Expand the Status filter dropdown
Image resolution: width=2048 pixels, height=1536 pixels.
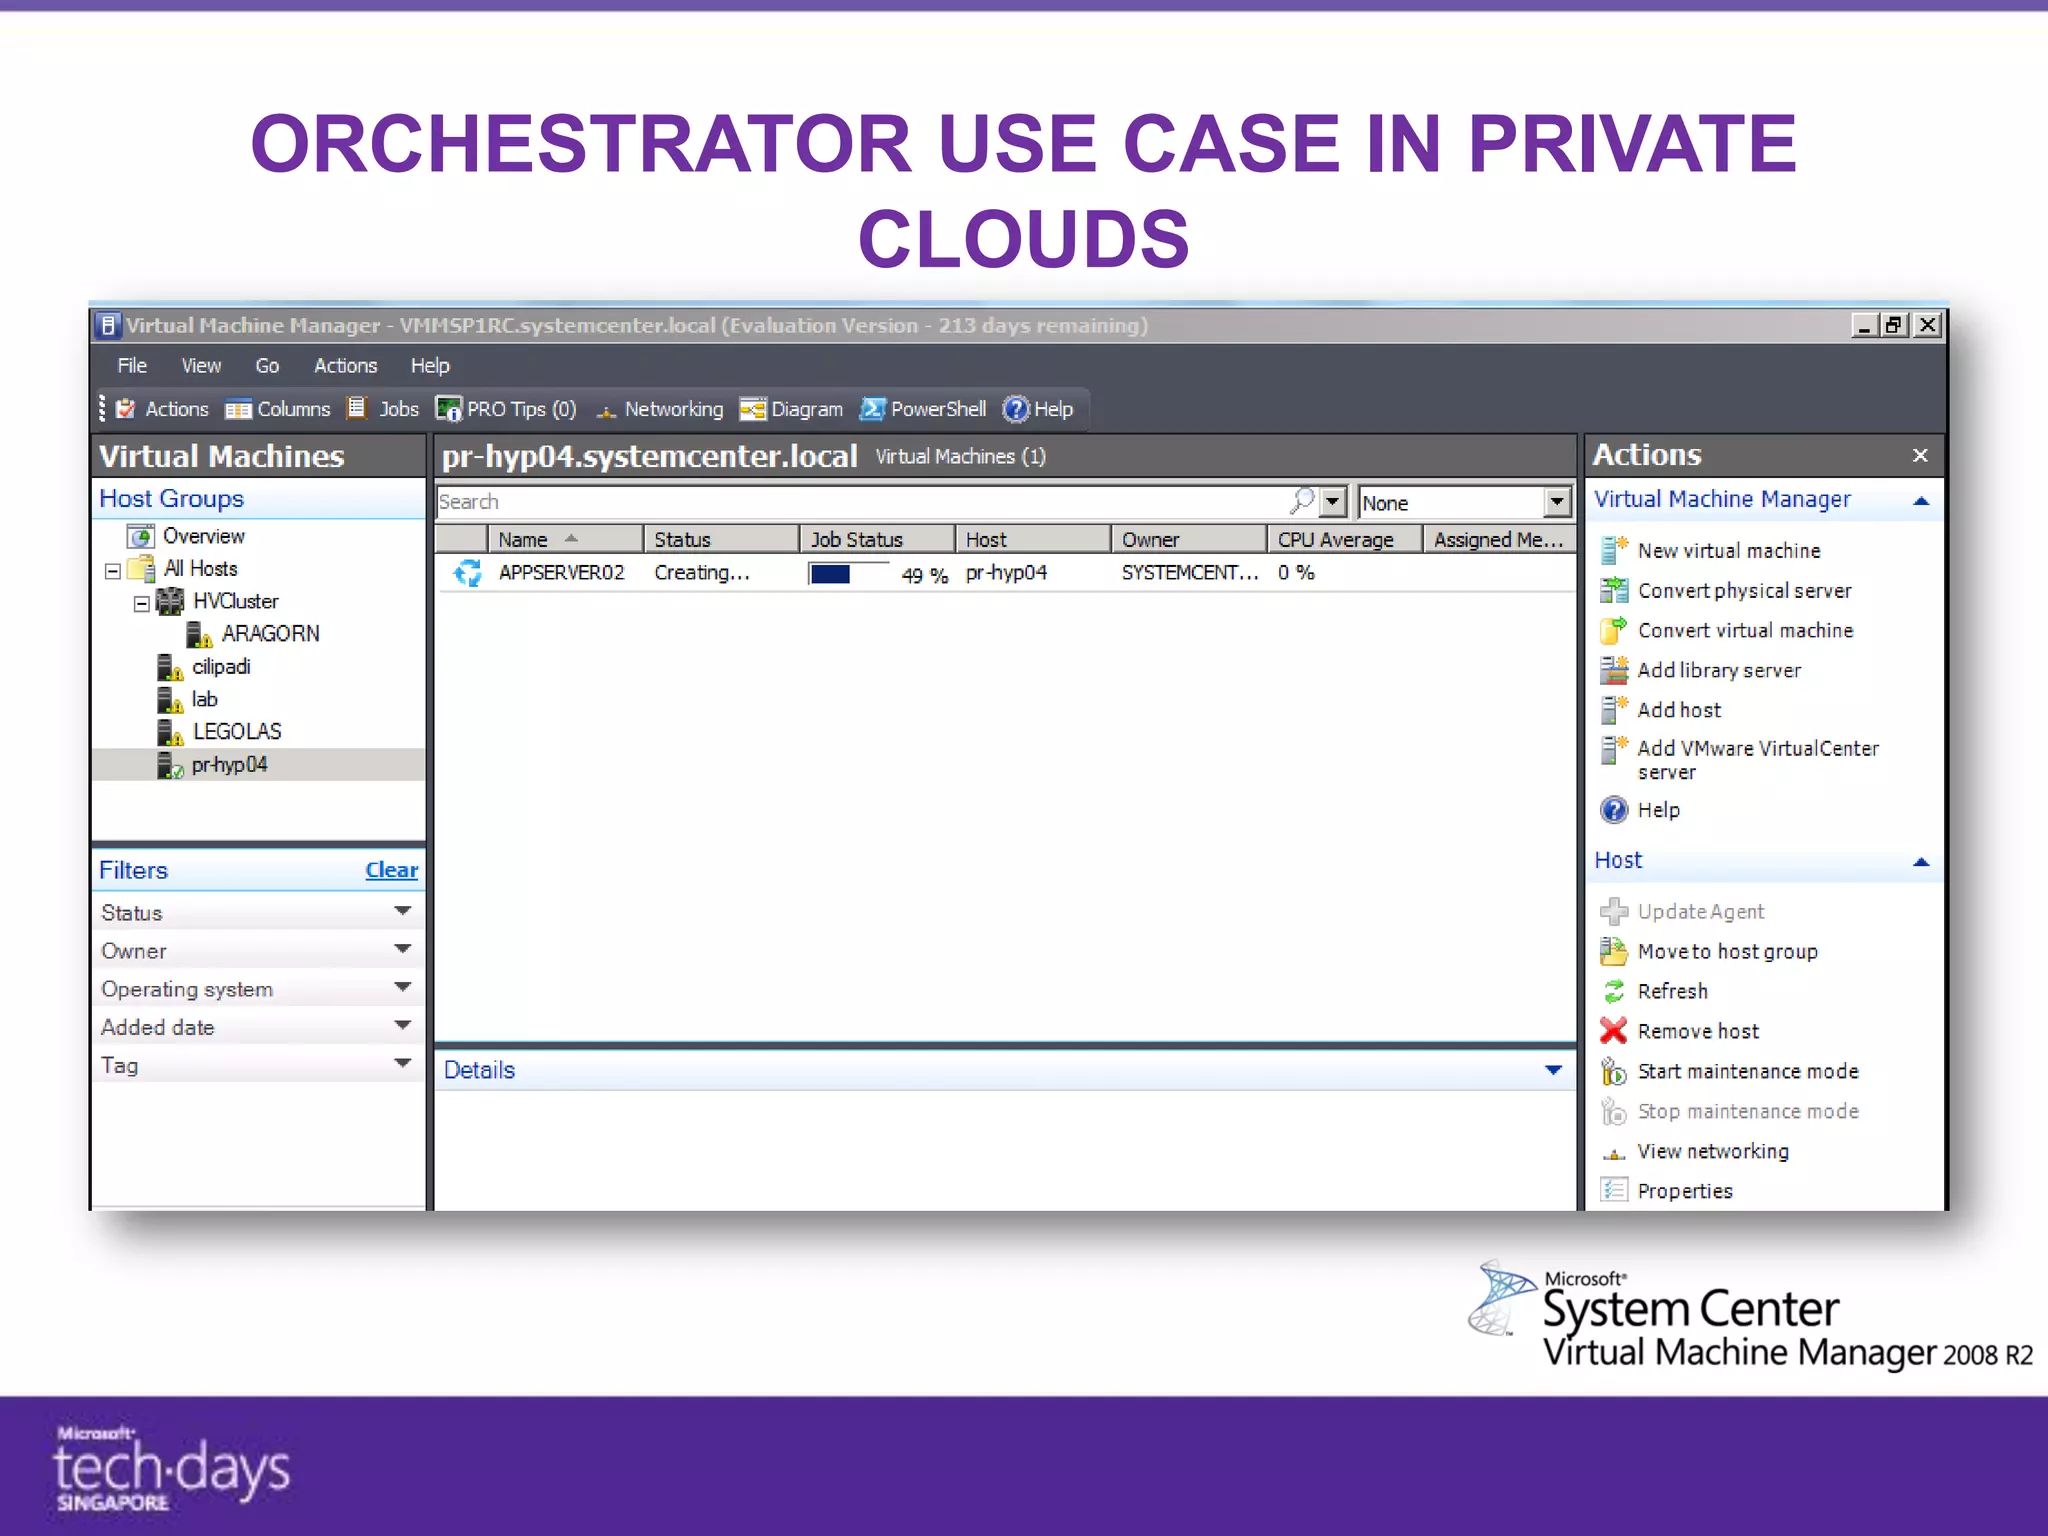point(402,911)
